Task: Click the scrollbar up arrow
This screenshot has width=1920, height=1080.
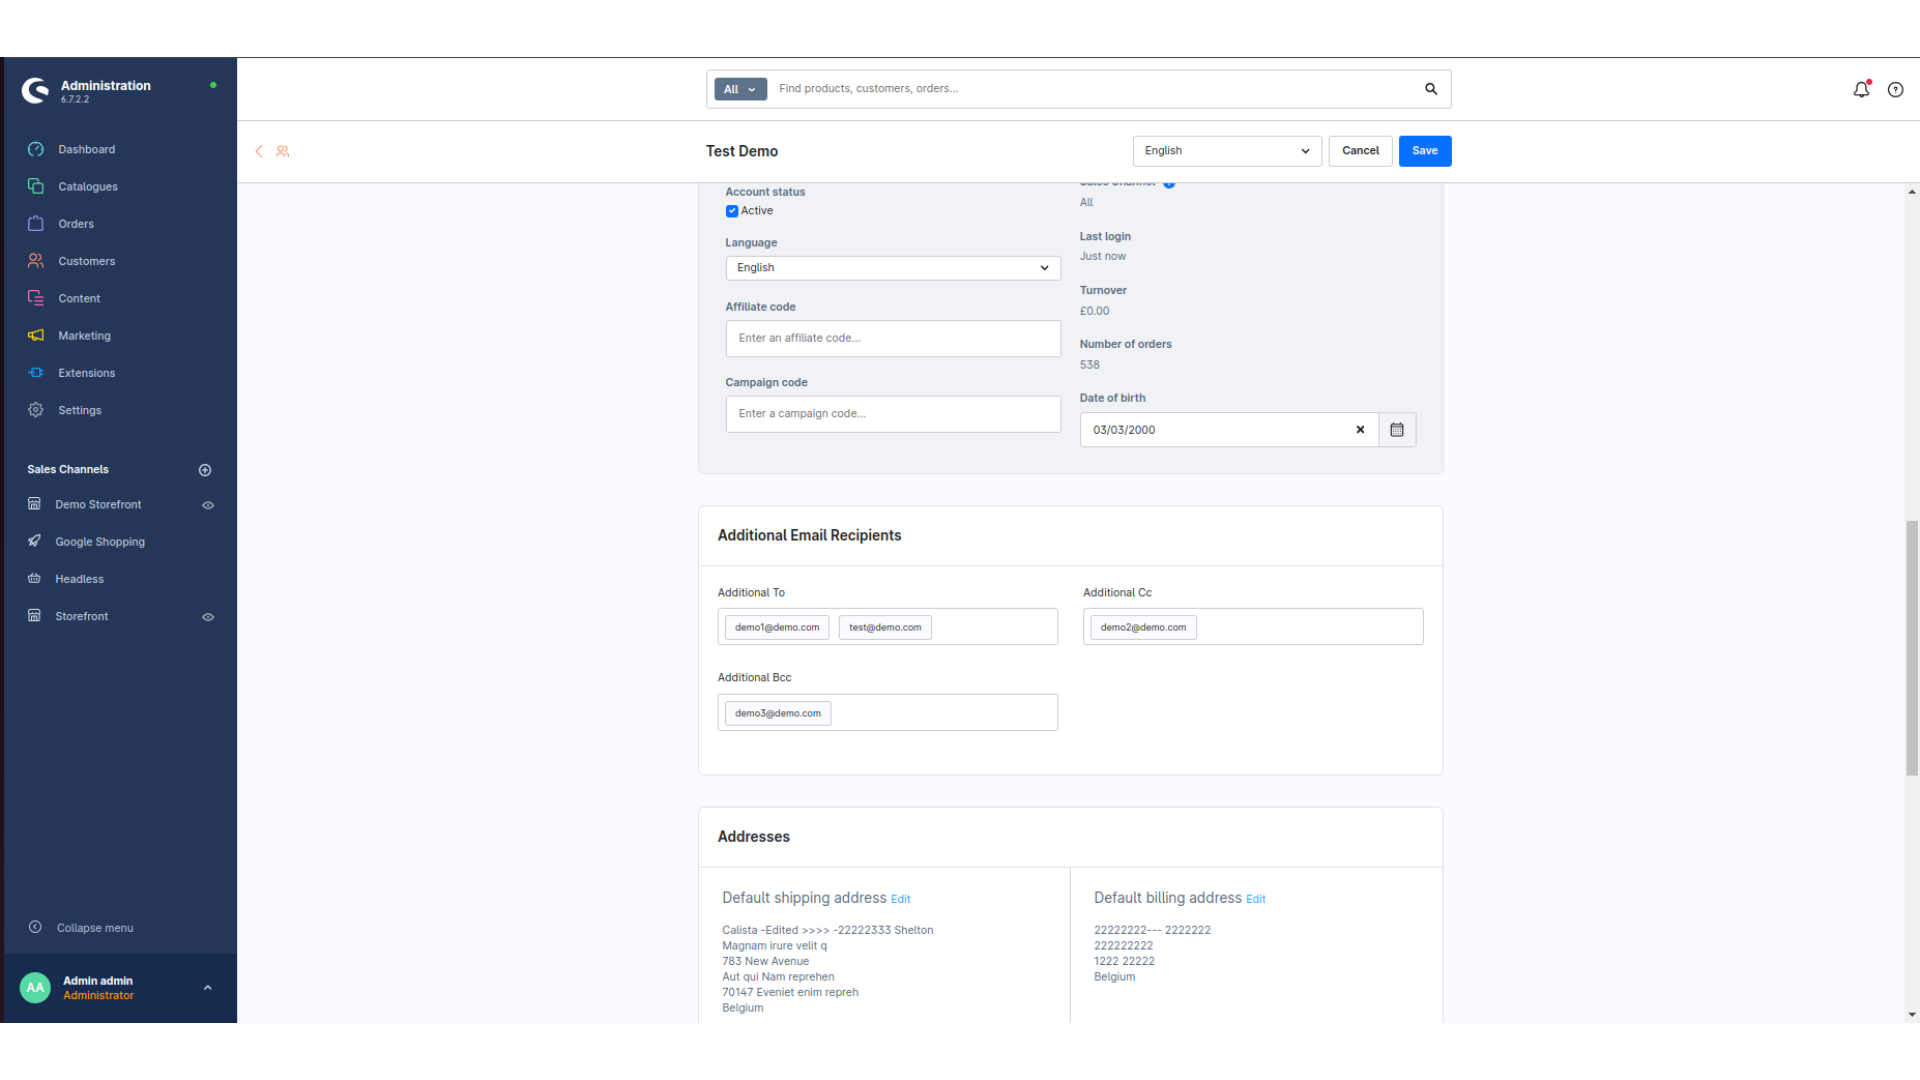Action: (1912, 192)
